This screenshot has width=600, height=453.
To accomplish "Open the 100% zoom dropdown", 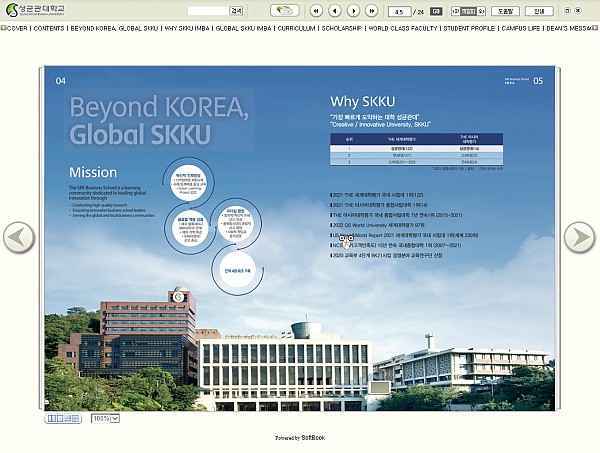I will click(x=106, y=419).
